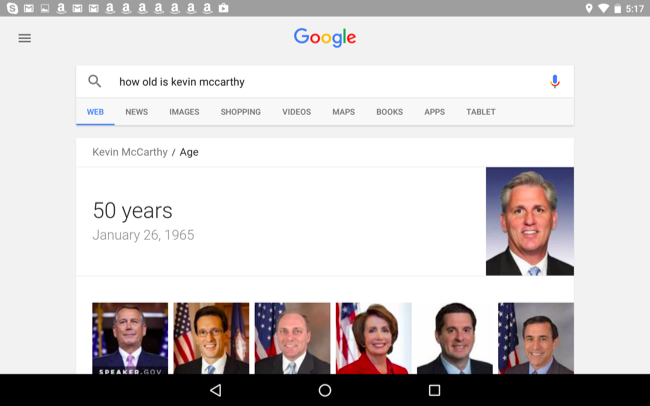Switch to the Images tab
650x406 pixels.
coord(184,112)
